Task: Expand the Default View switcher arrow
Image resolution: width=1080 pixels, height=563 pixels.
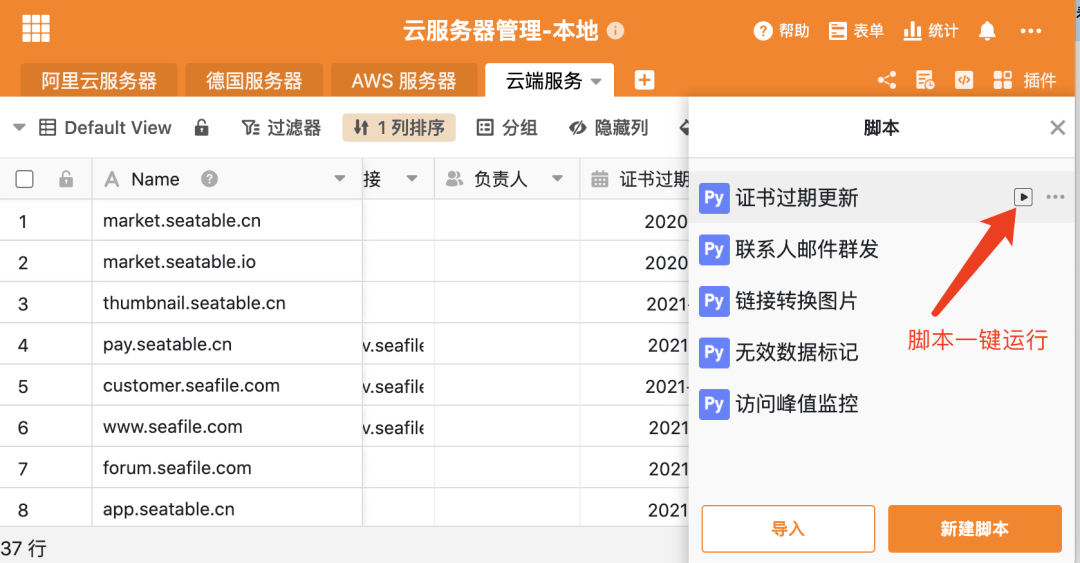Action: pos(19,128)
